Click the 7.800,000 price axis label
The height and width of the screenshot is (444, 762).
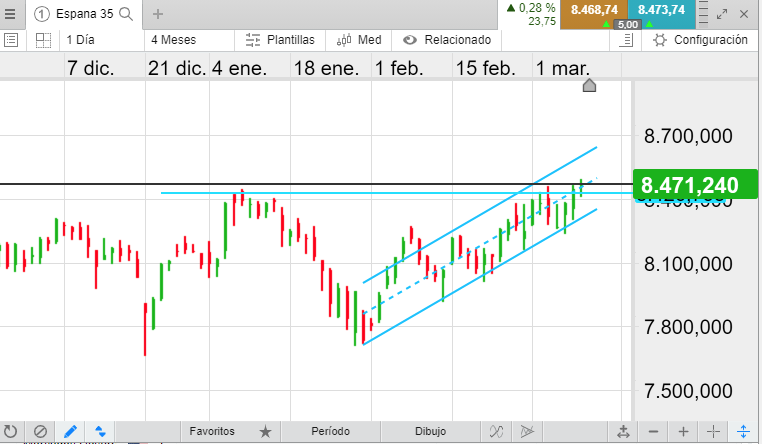click(x=688, y=327)
